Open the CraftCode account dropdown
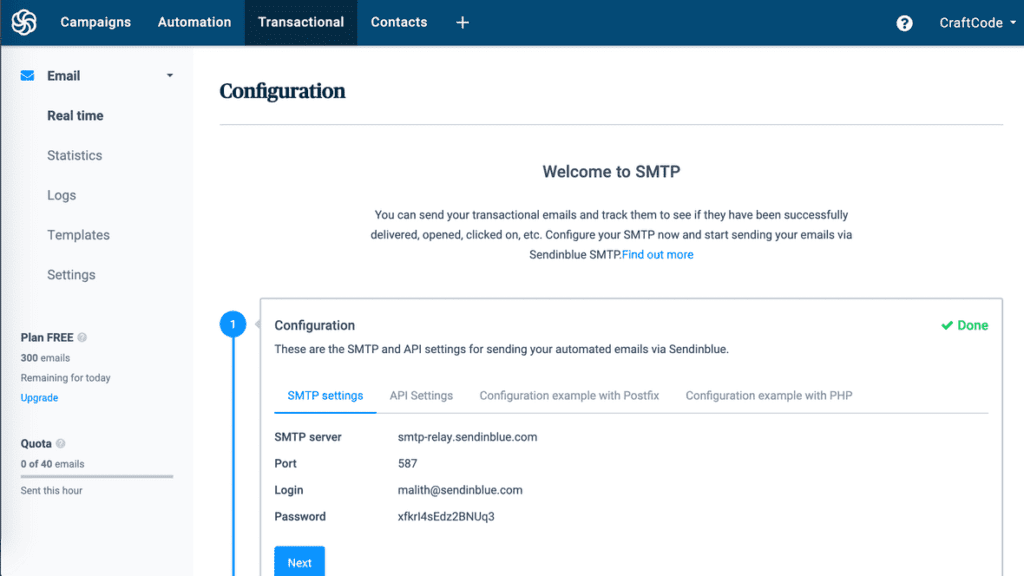The width and height of the screenshot is (1024, 576). (978, 23)
